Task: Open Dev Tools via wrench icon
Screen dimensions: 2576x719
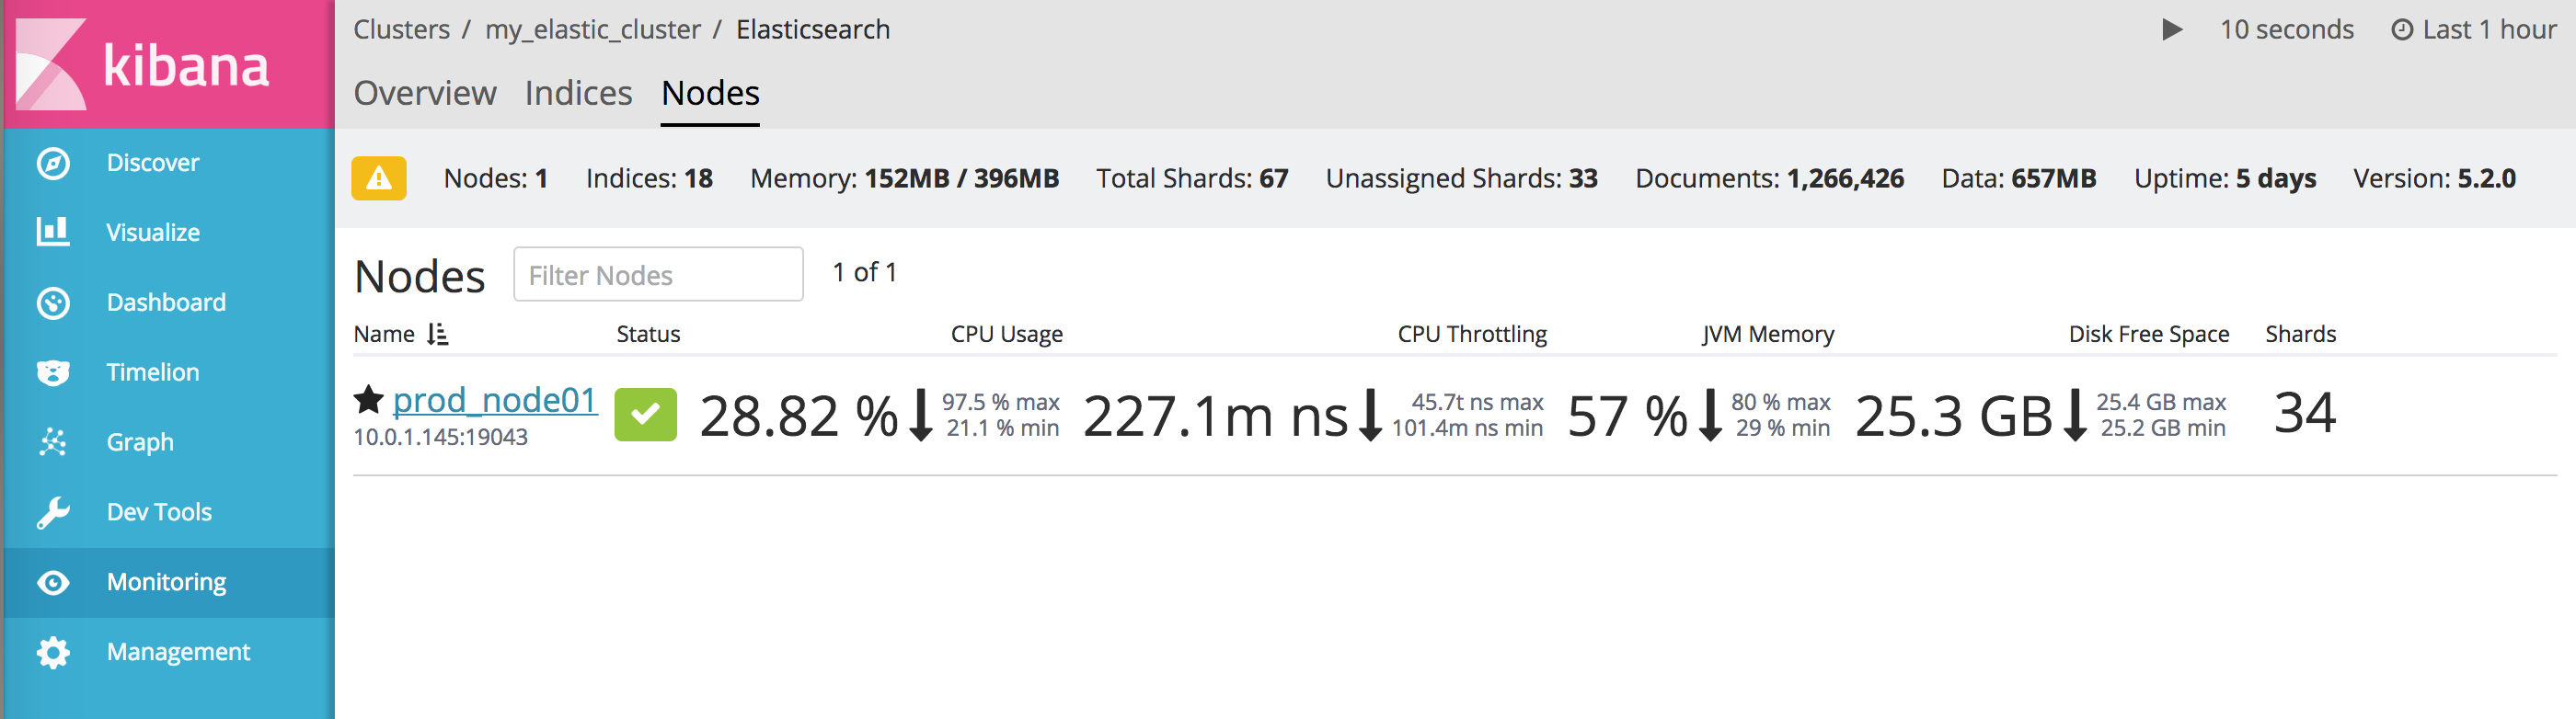Action: pos(52,511)
